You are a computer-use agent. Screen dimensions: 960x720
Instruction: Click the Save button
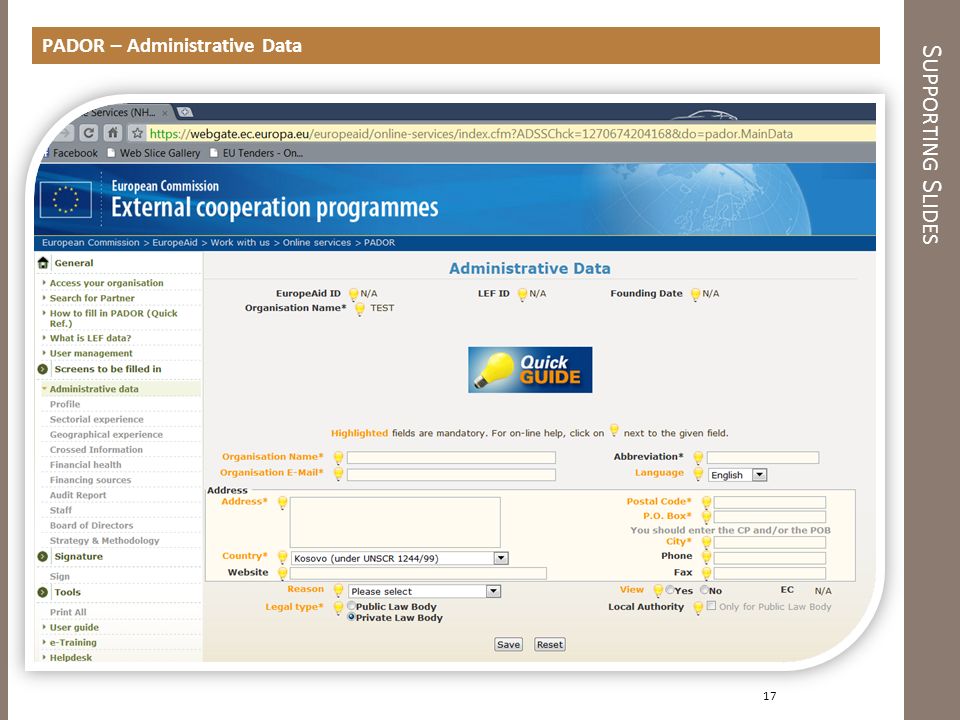pyautogui.click(x=508, y=644)
